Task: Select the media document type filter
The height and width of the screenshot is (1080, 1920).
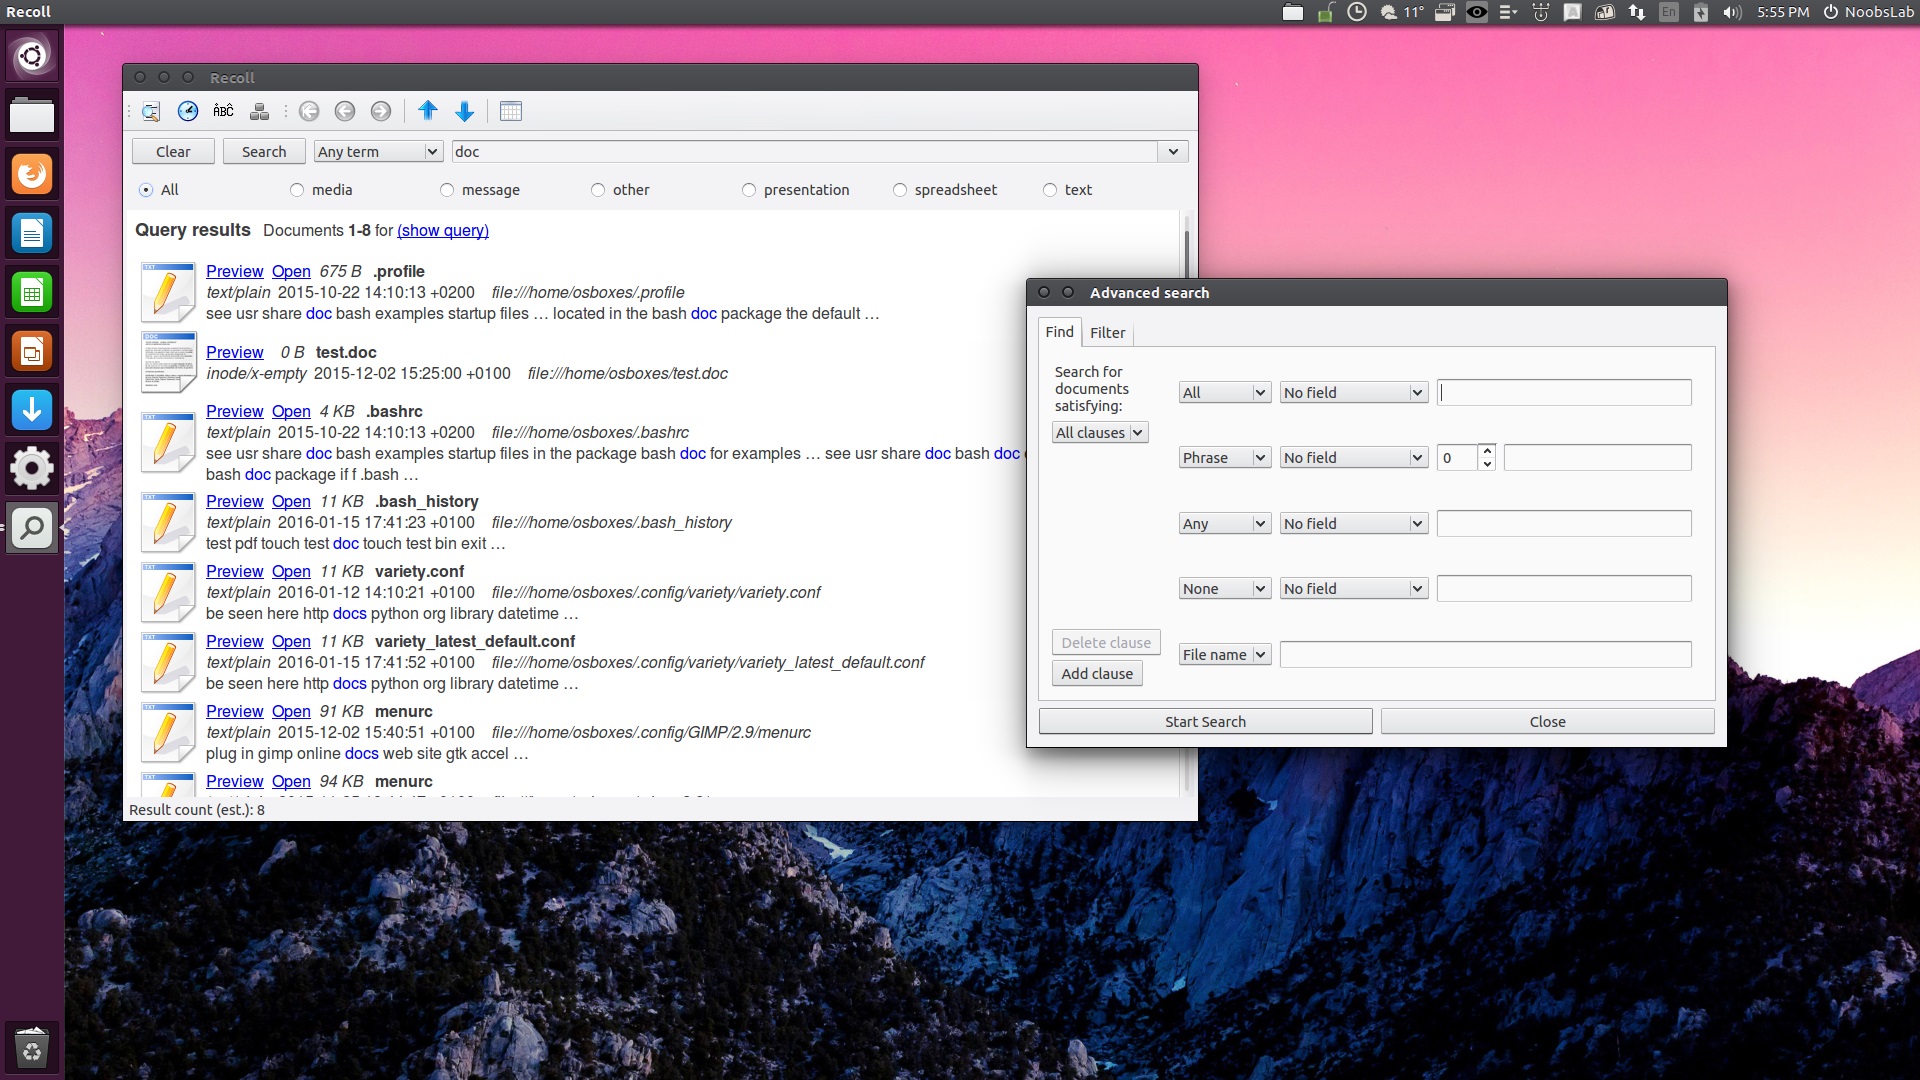Action: (296, 190)
